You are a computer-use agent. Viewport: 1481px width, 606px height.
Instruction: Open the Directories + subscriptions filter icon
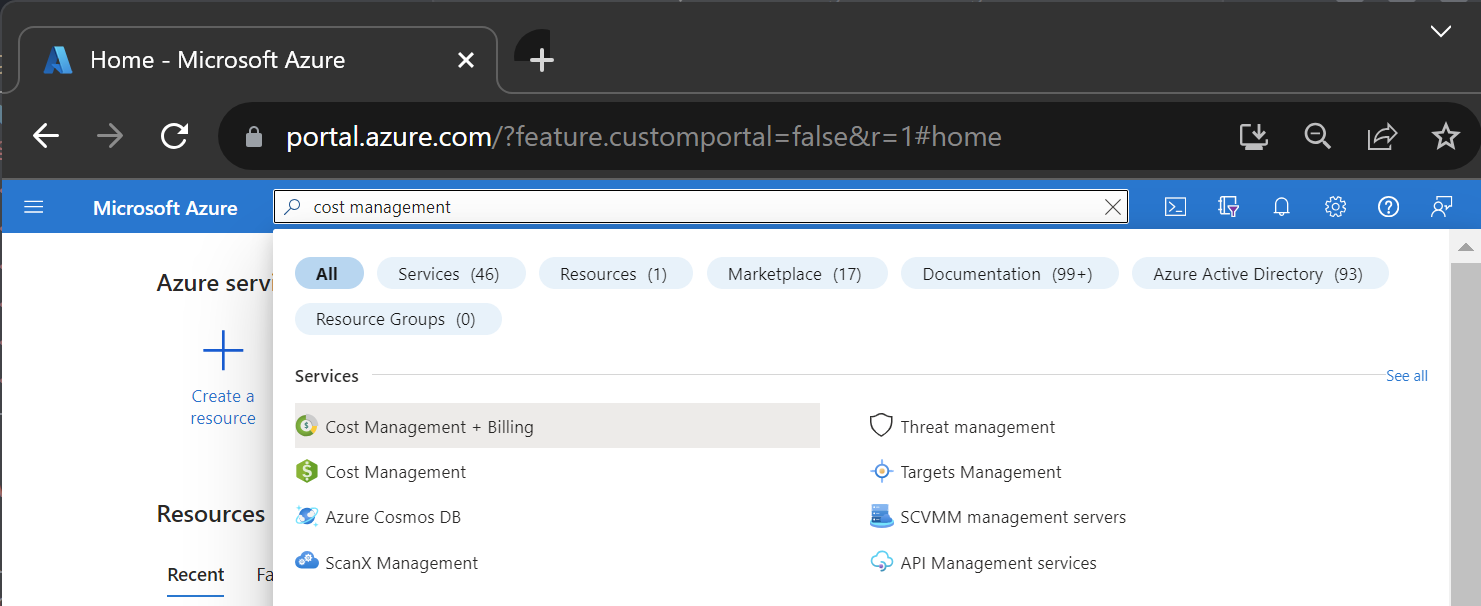click(x=1229, y=207)
